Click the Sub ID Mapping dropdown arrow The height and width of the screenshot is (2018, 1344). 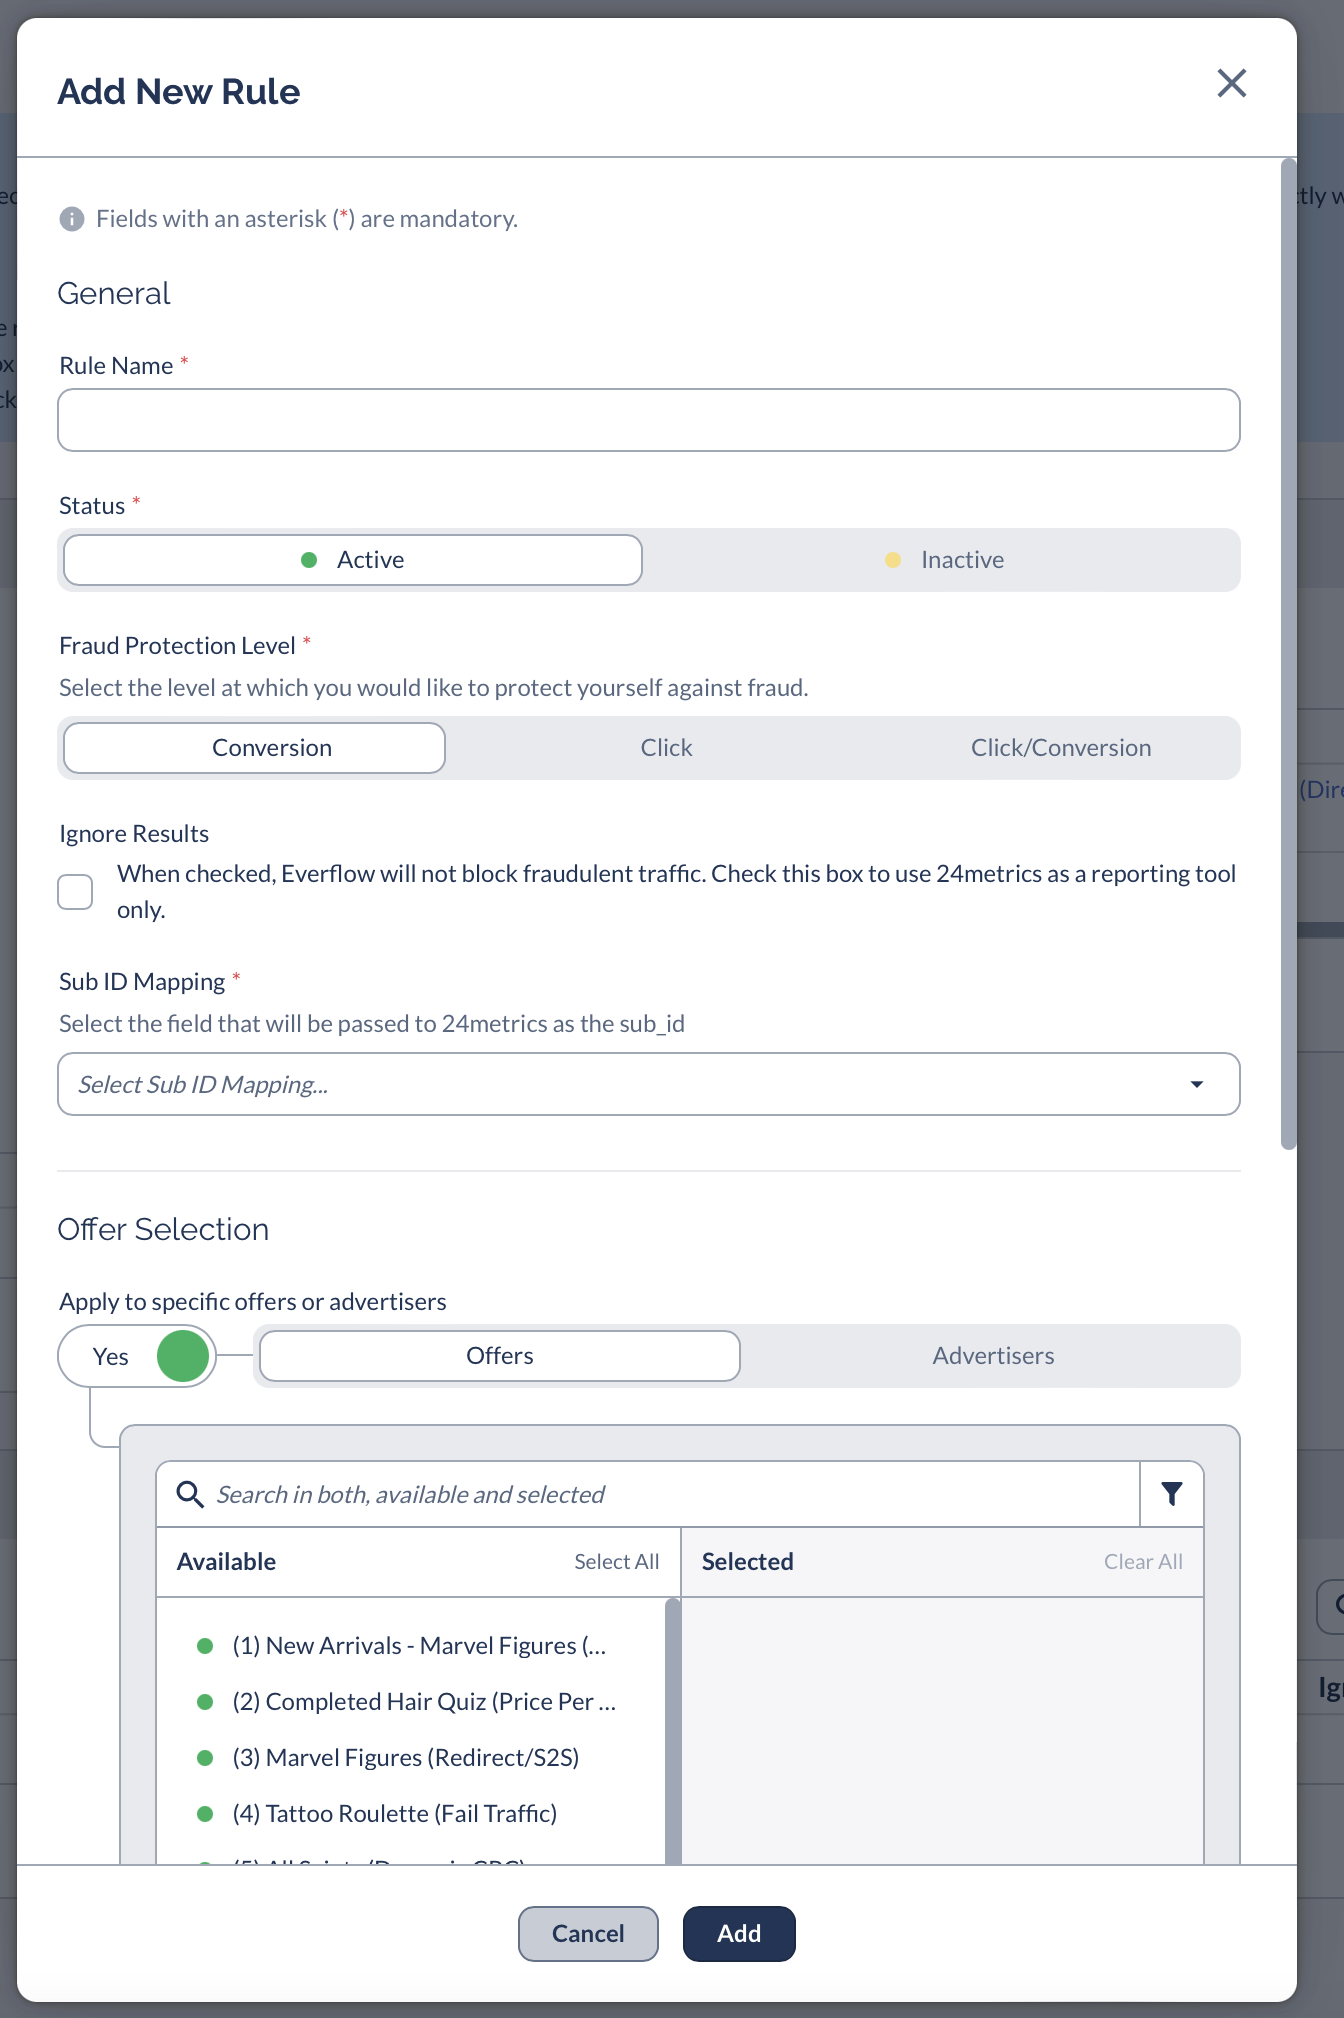click(1196, 1084)
